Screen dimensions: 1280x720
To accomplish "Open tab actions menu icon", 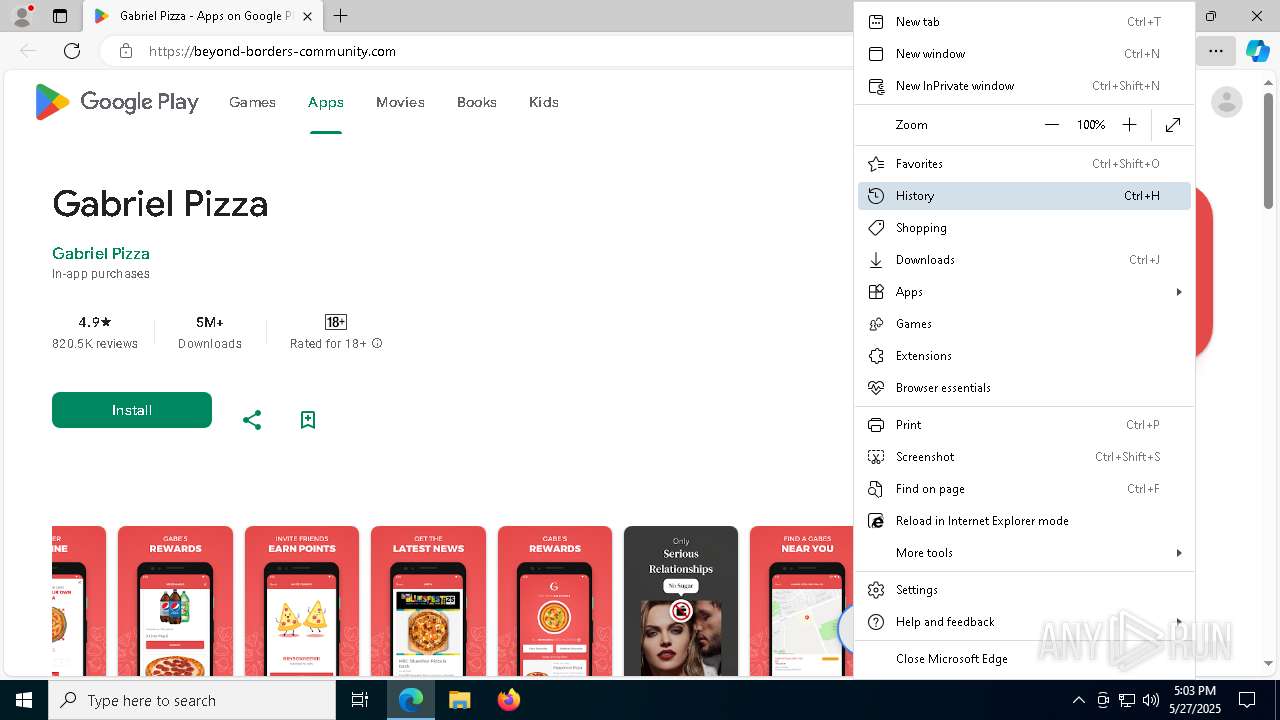I will [60, 16].
